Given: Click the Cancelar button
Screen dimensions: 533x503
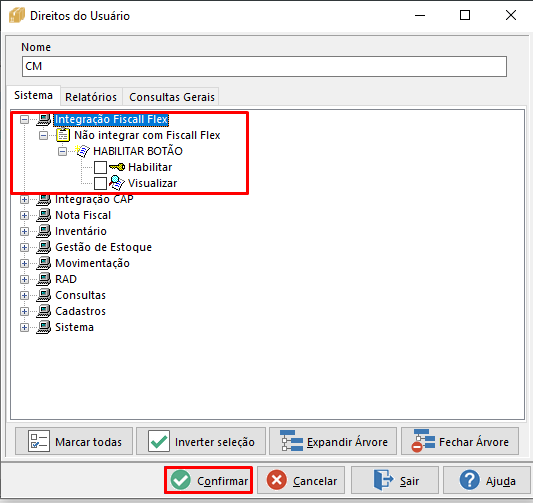Looking at the screenshot, I should click(x=301, y=480).
